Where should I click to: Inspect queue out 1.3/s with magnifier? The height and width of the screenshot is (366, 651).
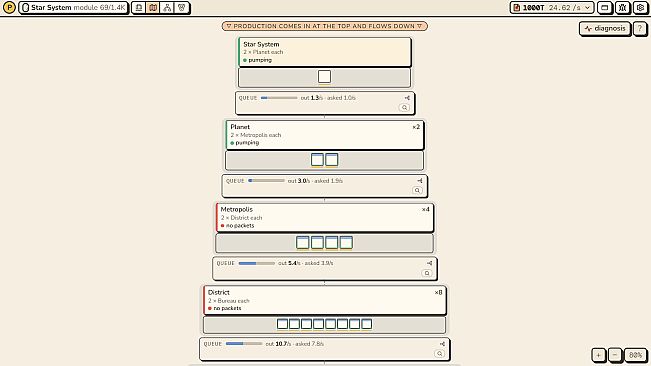[x=404, y=107]
